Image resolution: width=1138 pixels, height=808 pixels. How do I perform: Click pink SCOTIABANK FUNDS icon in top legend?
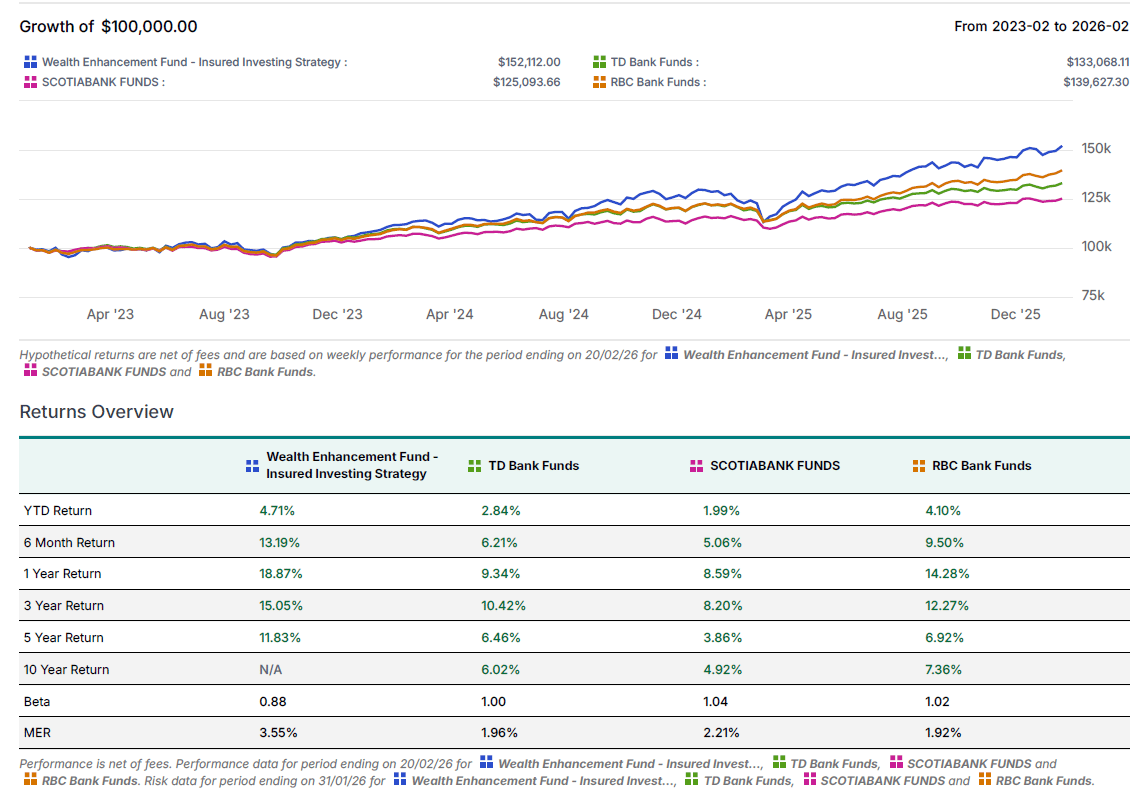(31, 82)
